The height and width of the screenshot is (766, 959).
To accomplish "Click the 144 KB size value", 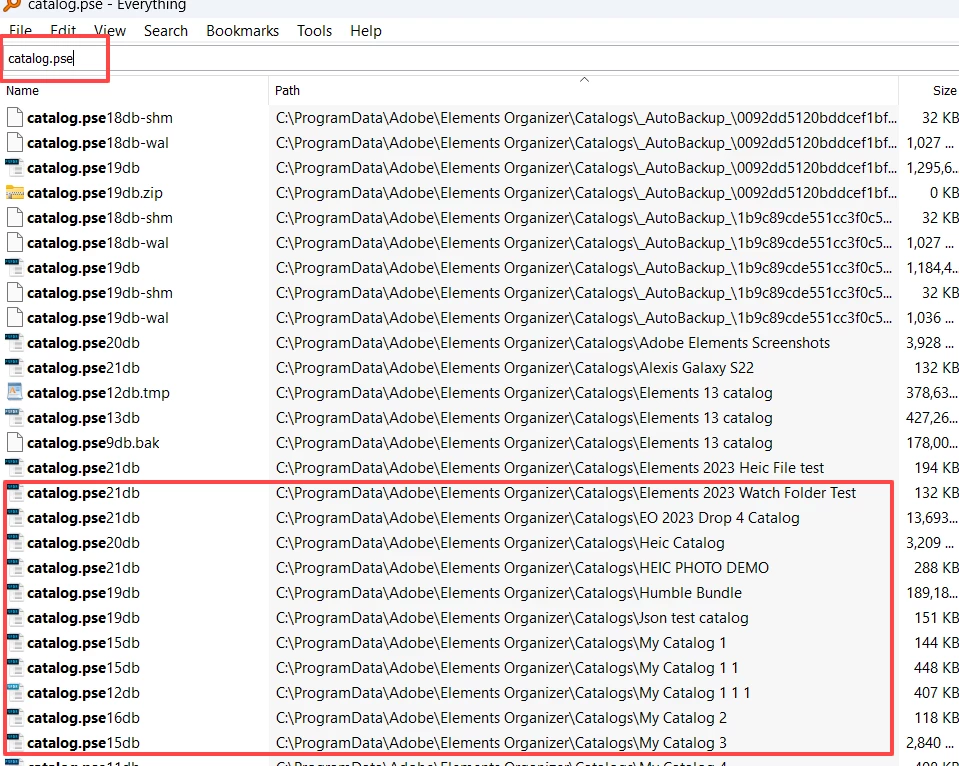I will pos(936,643).
